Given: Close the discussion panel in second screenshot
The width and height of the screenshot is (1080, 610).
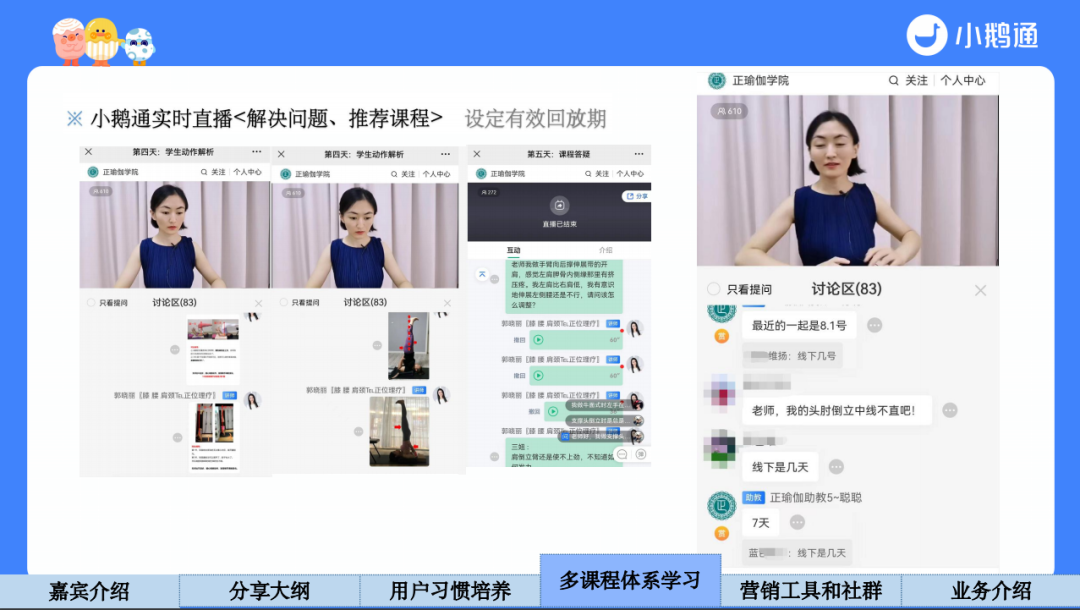Looking at the screenshot, I should (x=447, y=303).
